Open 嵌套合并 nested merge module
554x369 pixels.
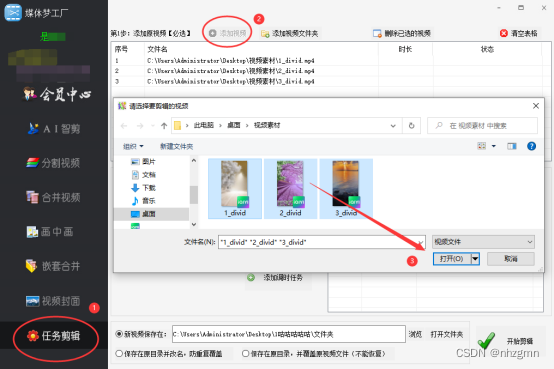click(53, 266)
